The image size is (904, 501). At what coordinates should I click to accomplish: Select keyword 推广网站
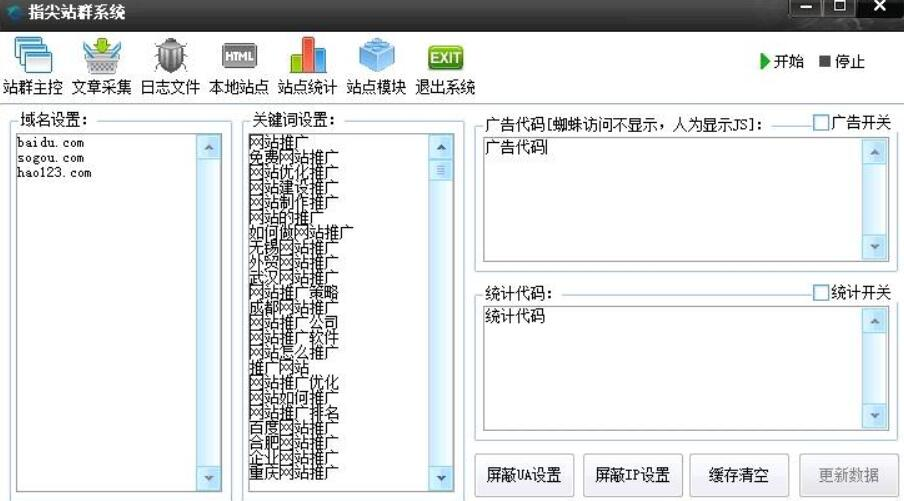[279, 367]
